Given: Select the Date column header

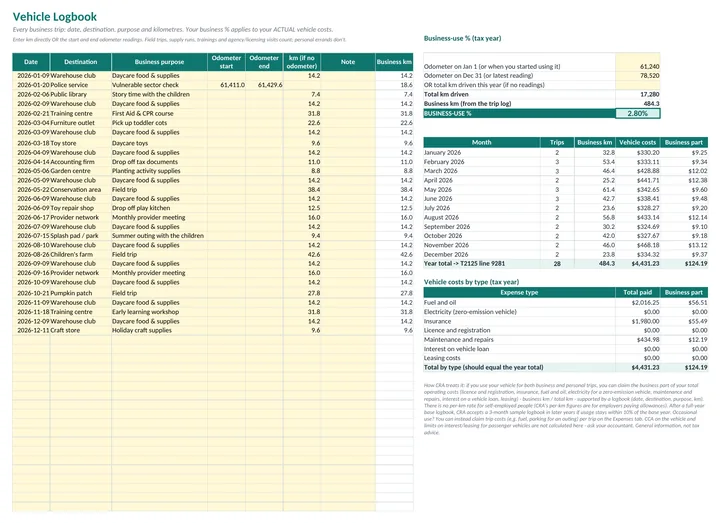Looking at the screenshot, I should [x=31, y=62].
